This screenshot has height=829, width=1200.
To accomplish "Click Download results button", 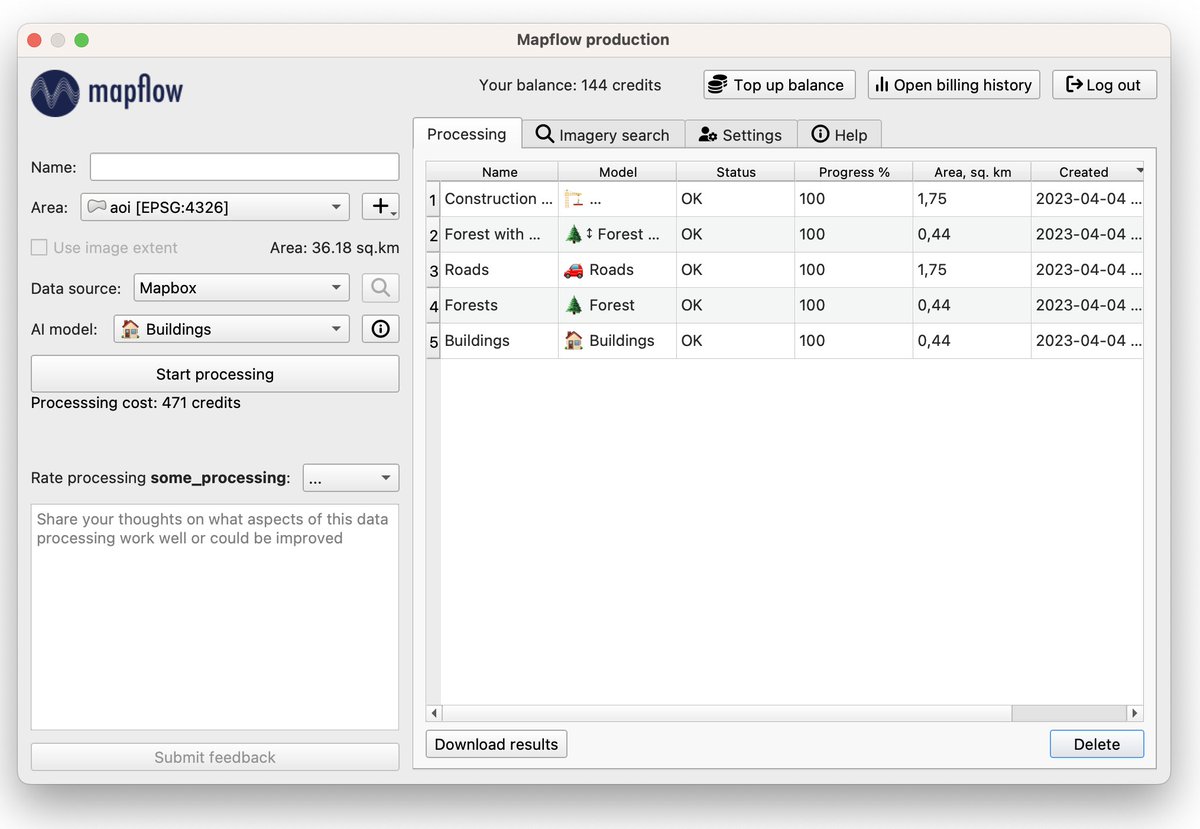I will pos(496,744).
